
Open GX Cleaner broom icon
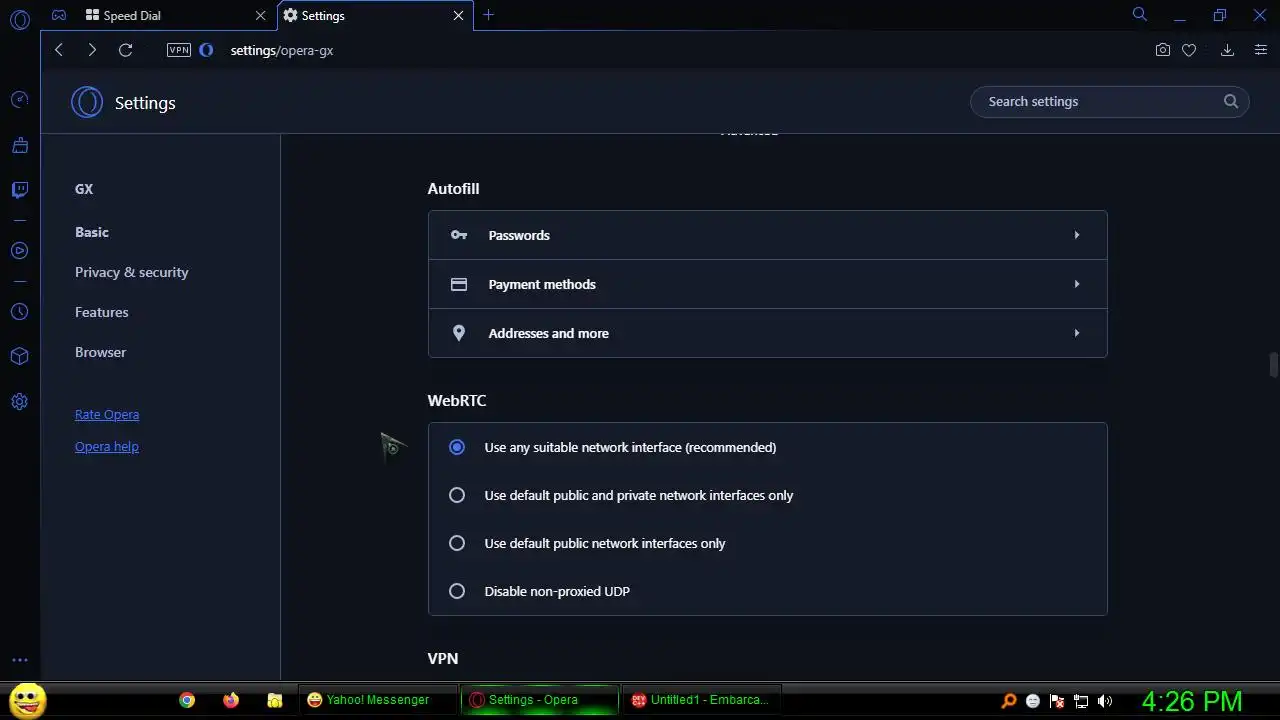[19, 146]
